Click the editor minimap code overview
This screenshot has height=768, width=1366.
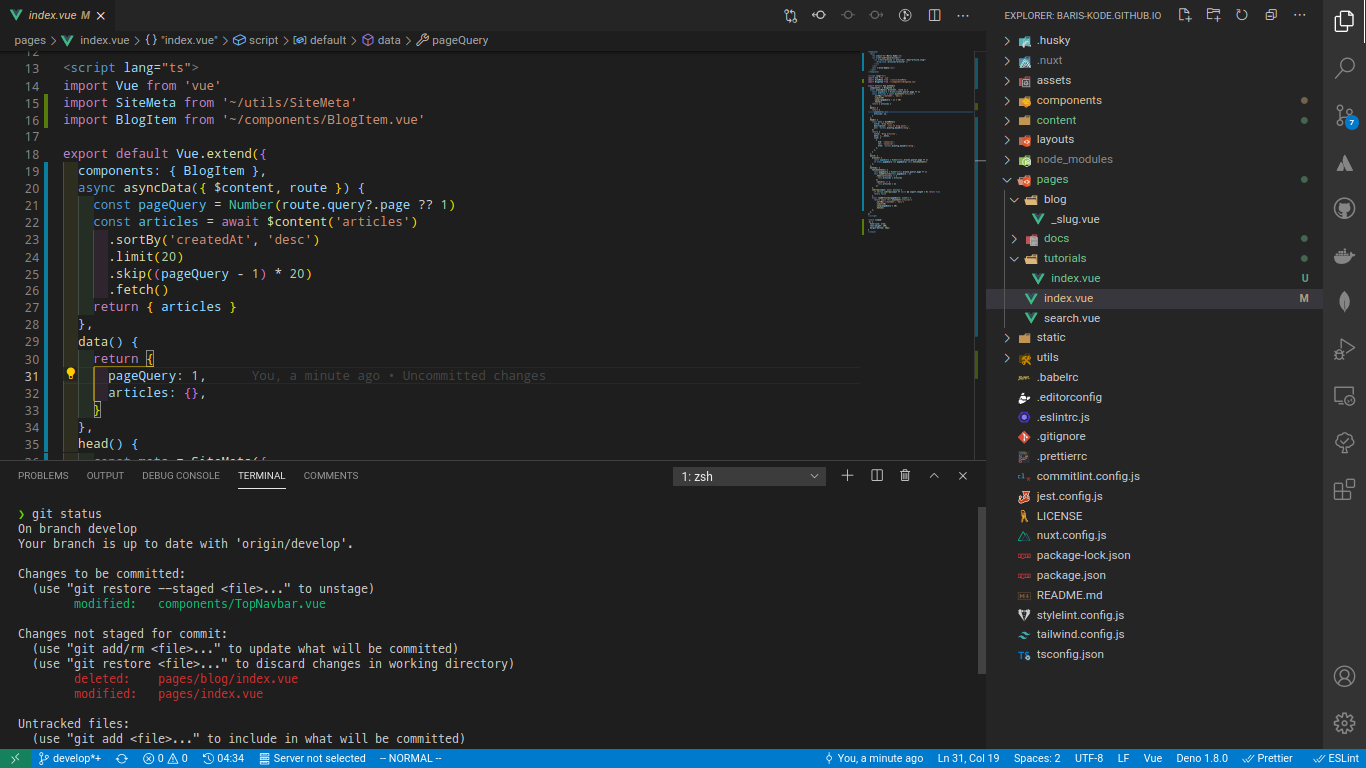coord(917,255)
